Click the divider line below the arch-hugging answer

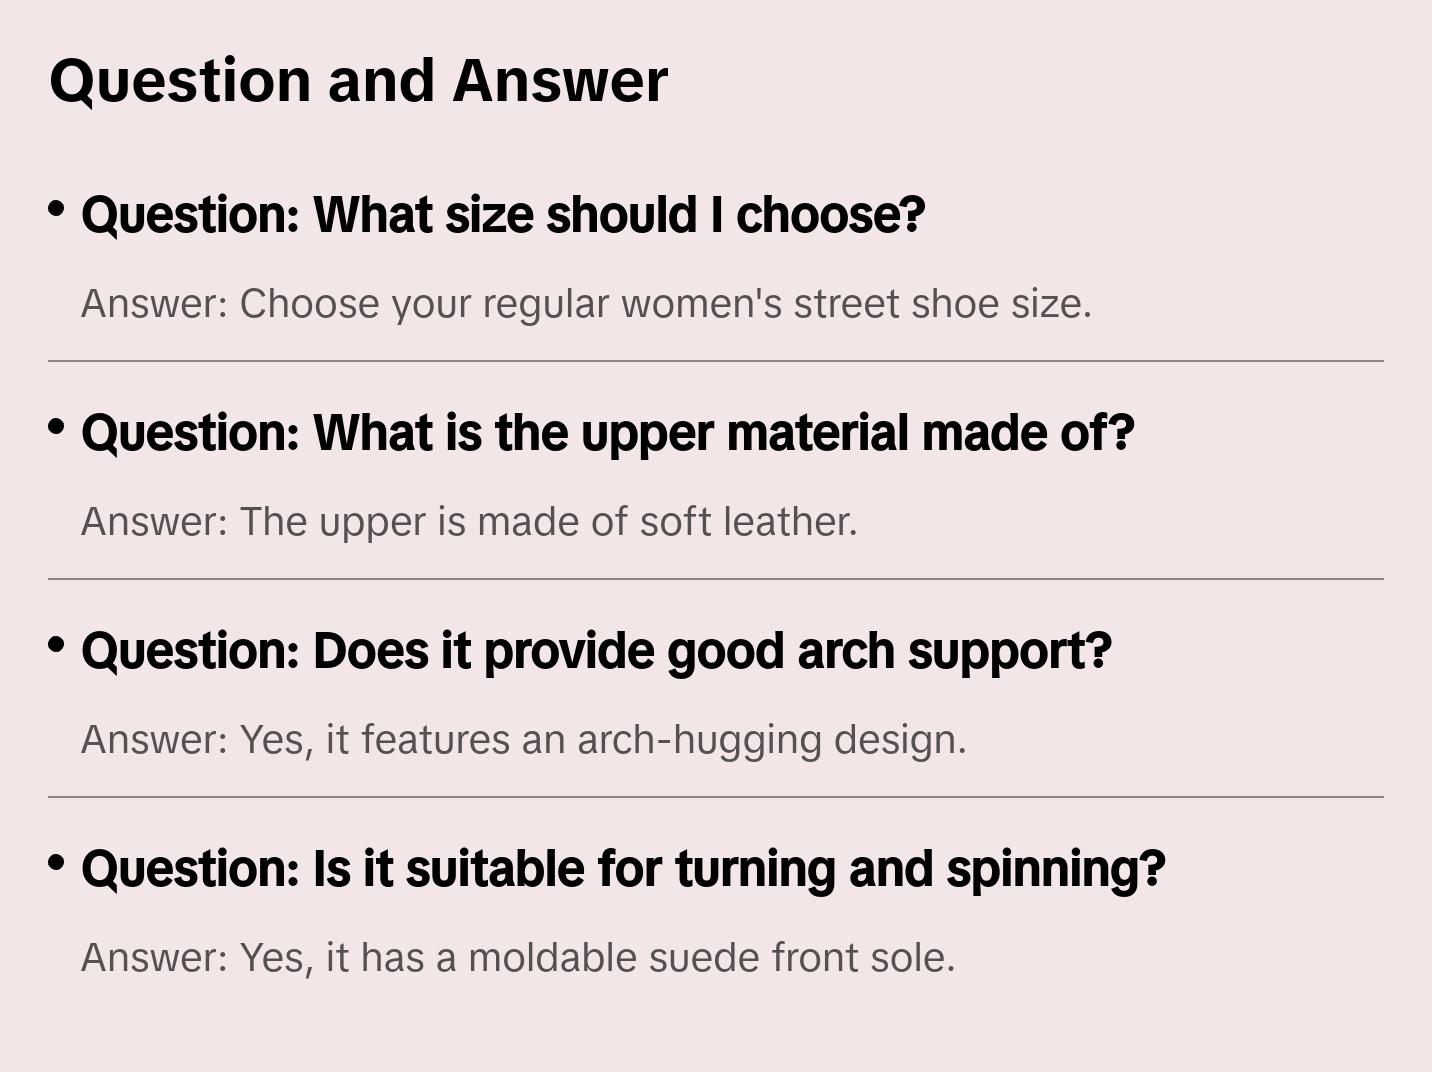pyautogui.click(x=716, y=797)
